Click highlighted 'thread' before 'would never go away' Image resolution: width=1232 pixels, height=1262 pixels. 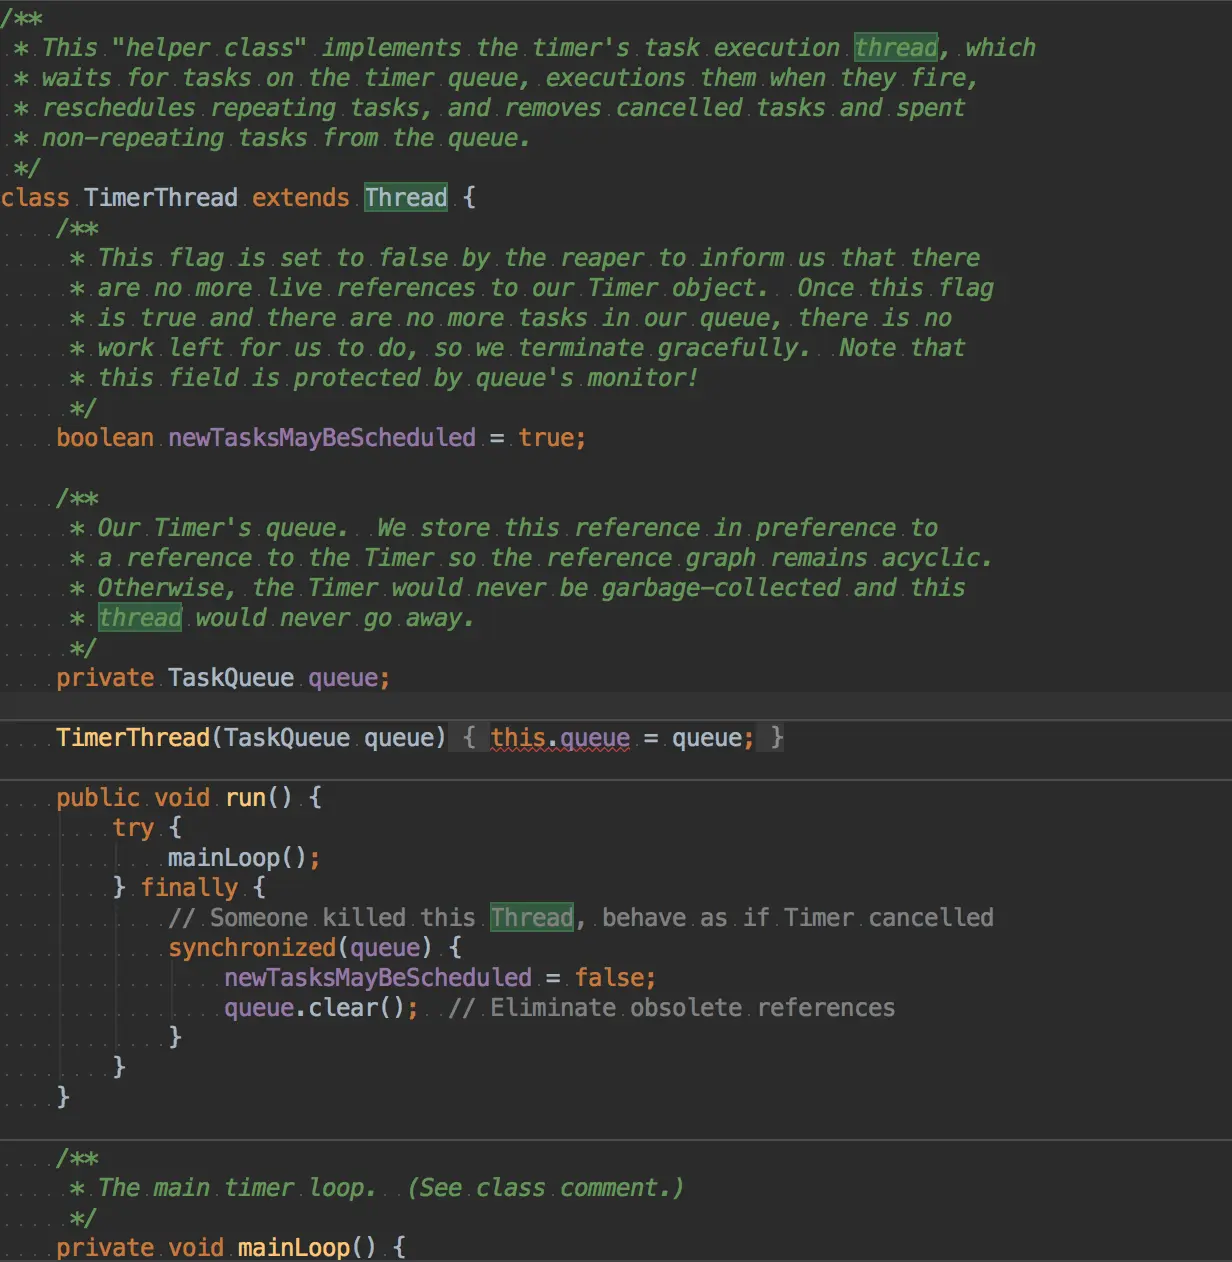(x=140, y=618)
